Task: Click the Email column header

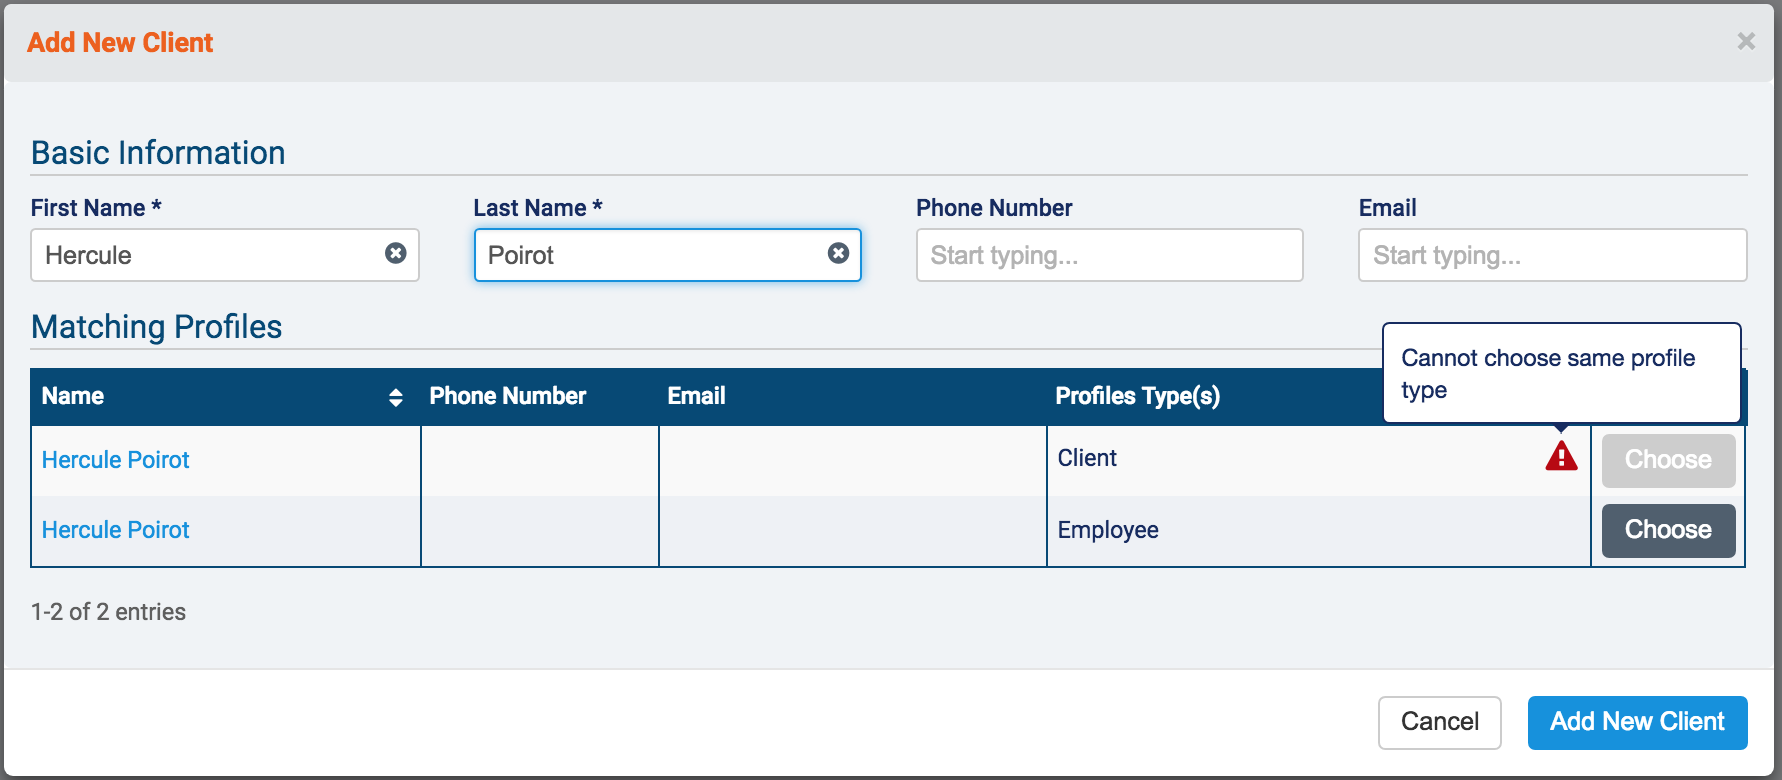Action: coord(697,396)
